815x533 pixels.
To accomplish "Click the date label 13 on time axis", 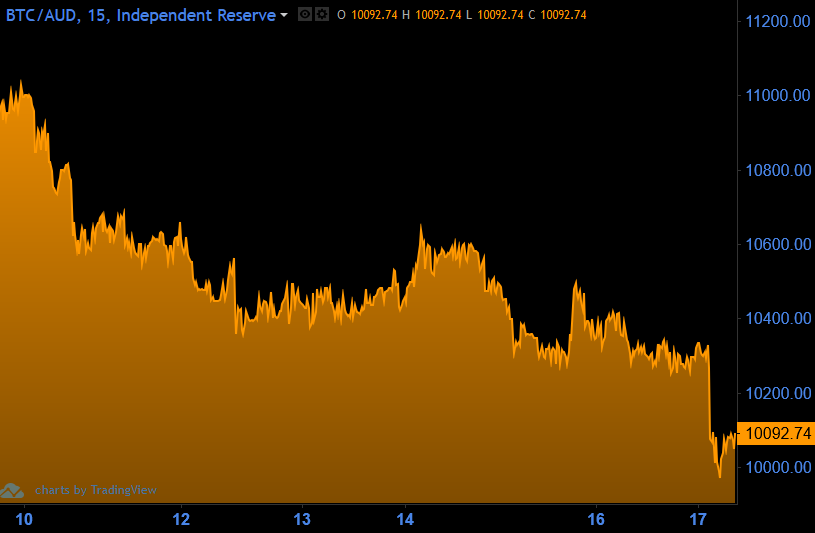I will pos(302,519).
